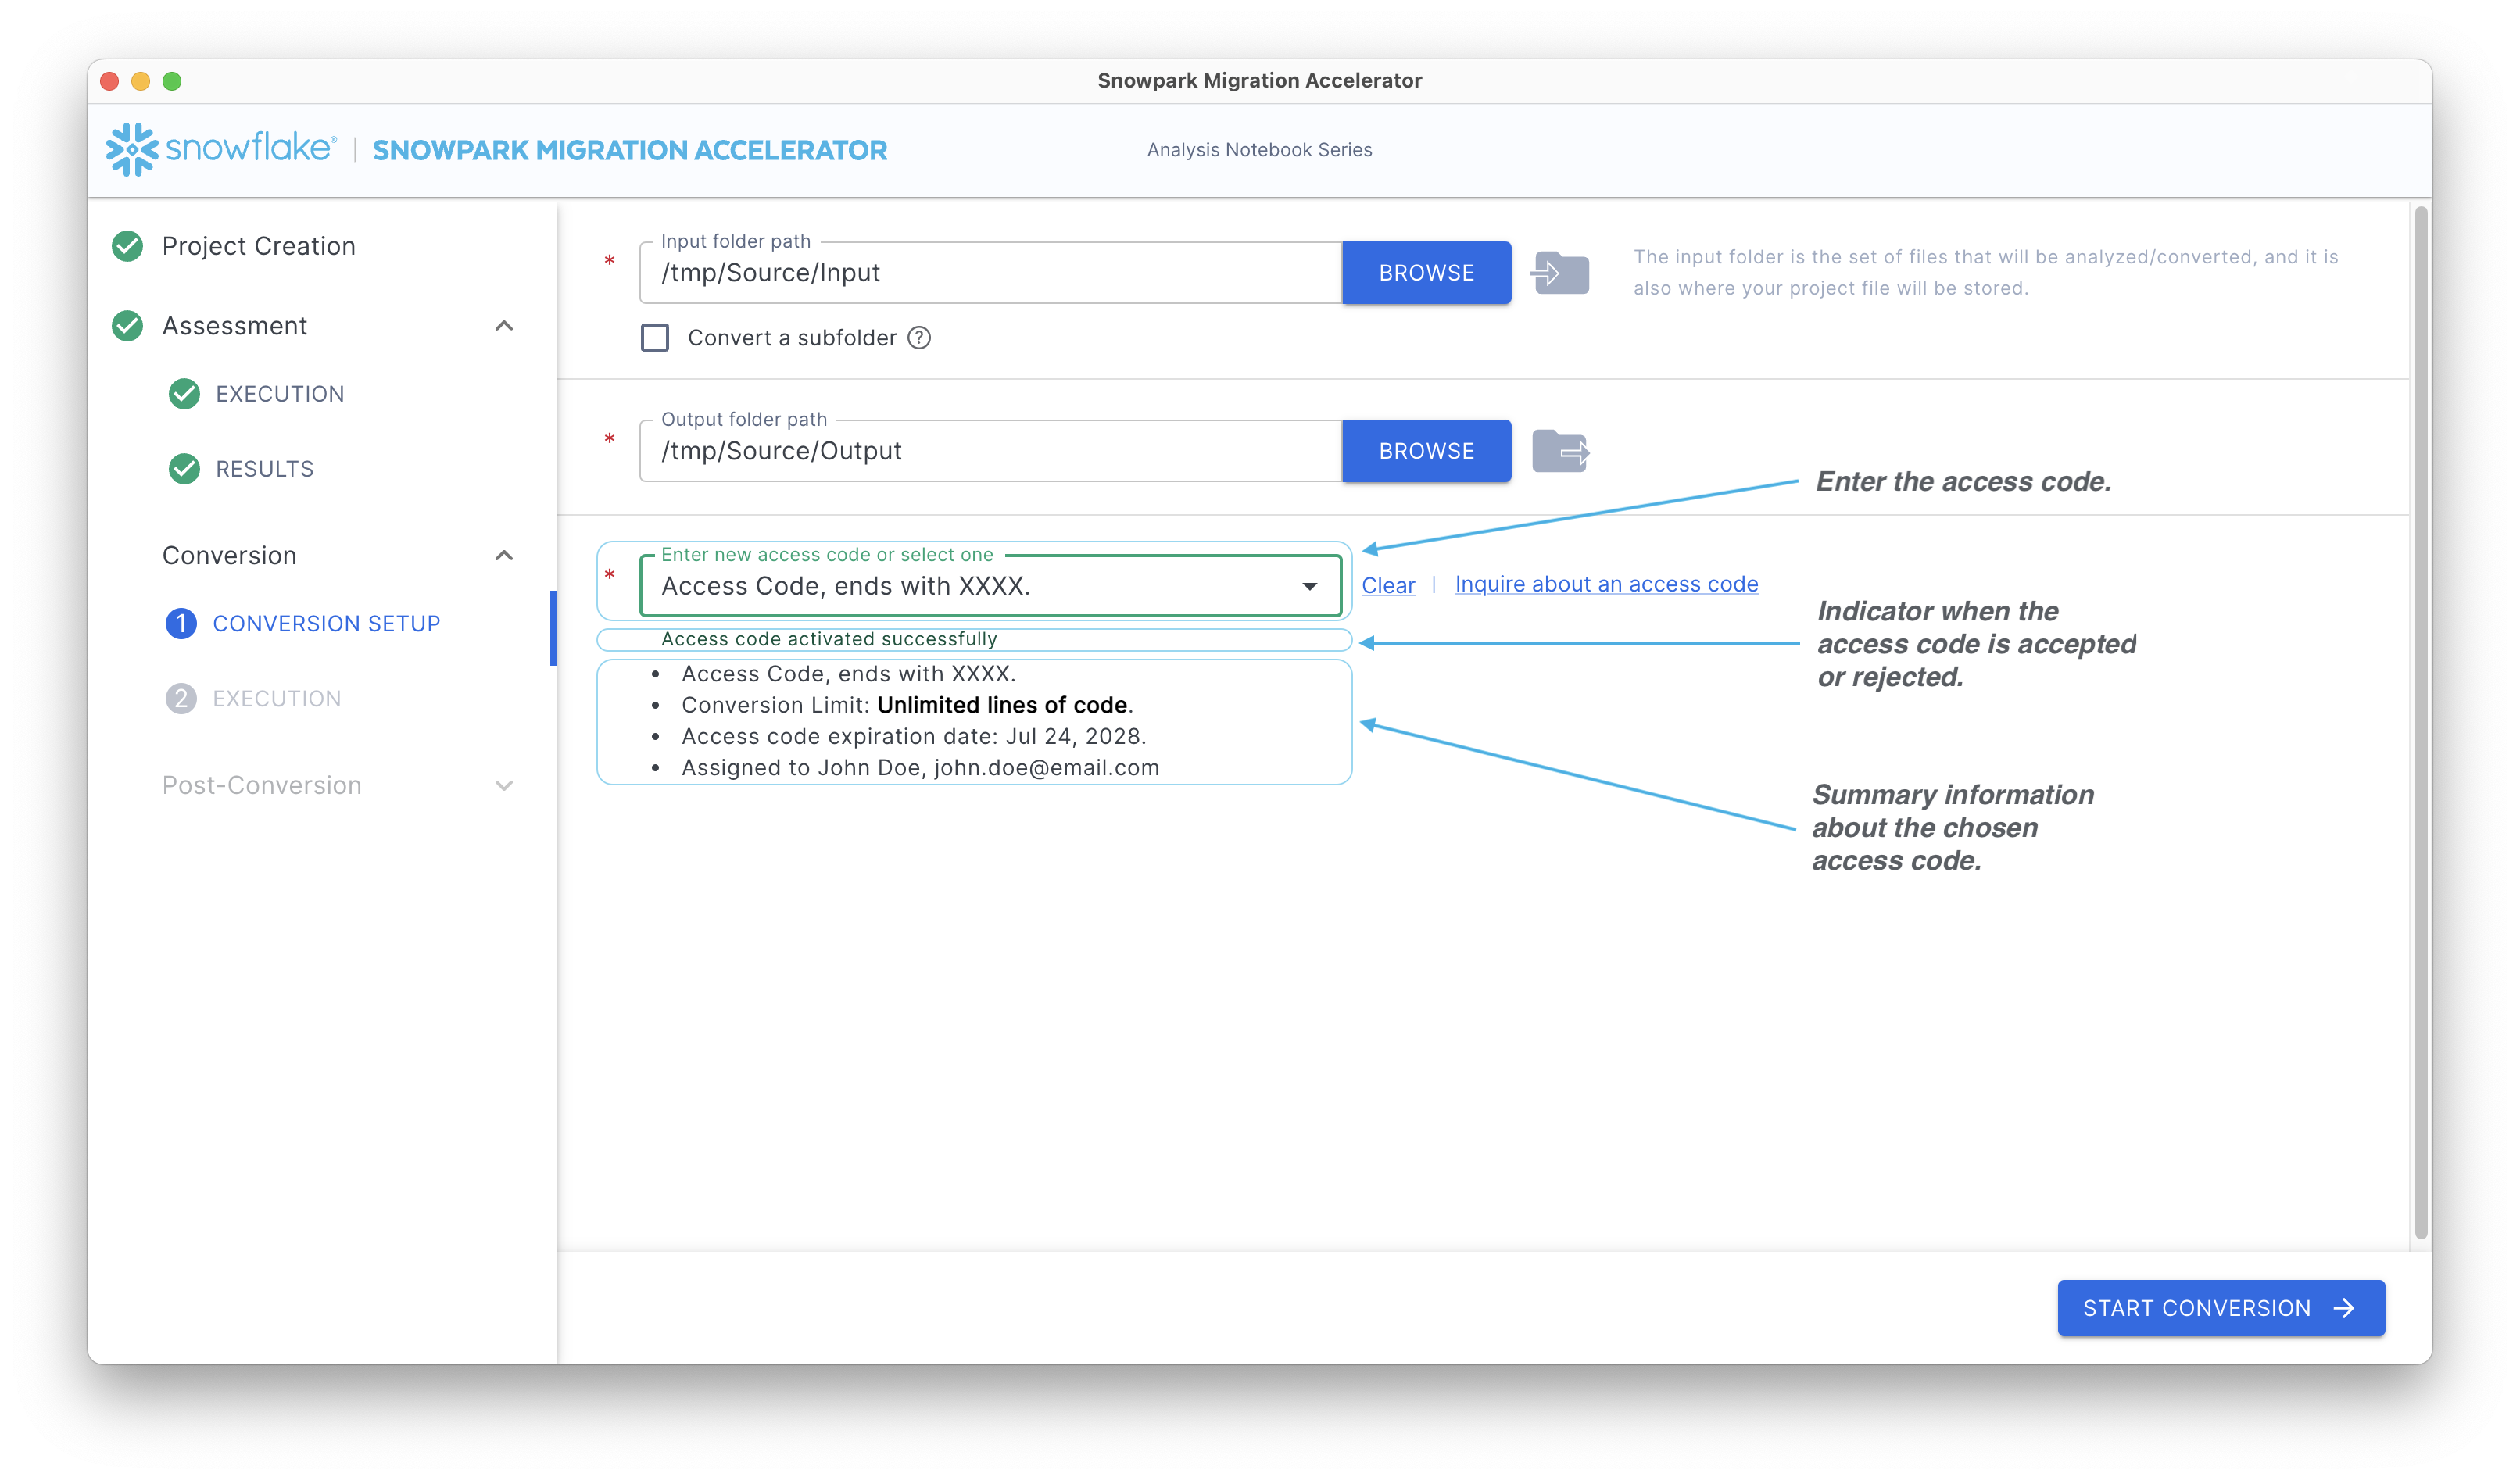Open the Assessment RESULTS step
Screen dimensions: 2520x1480
click(264, 469)
